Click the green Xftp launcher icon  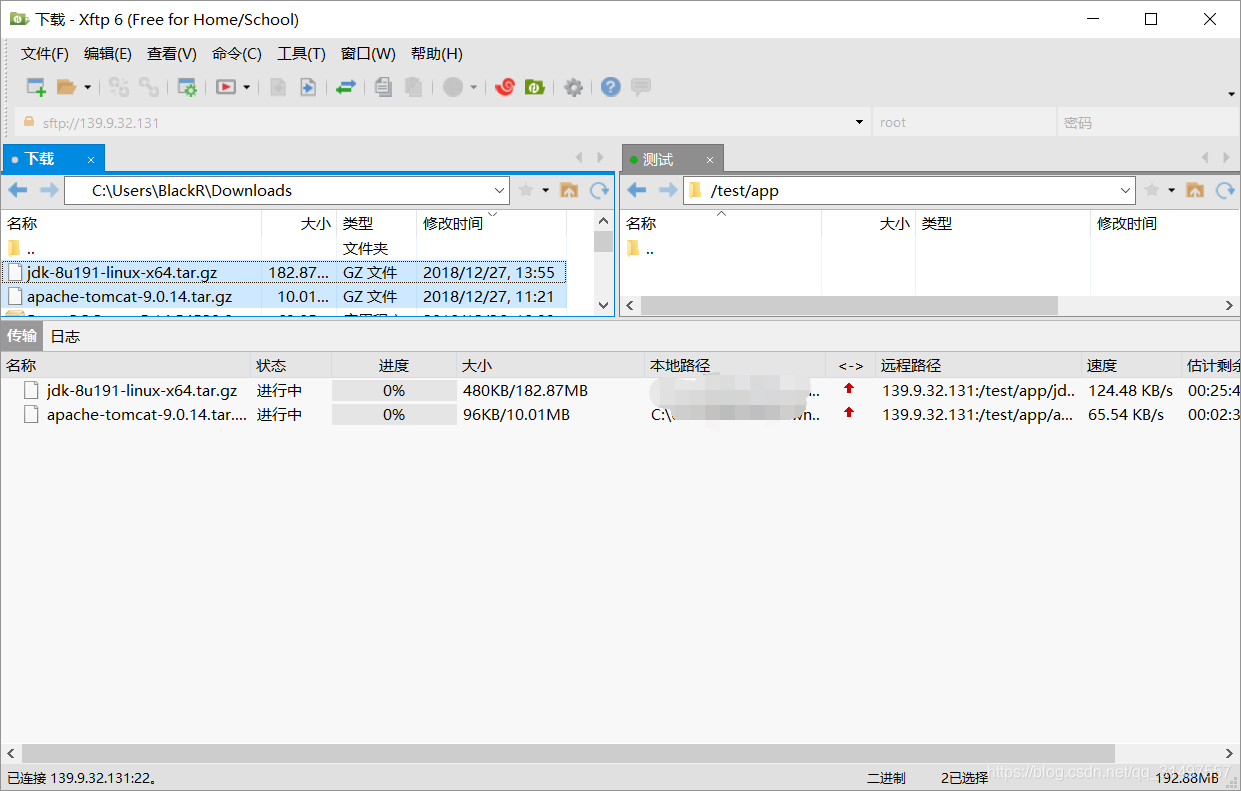tap(535, 87)
